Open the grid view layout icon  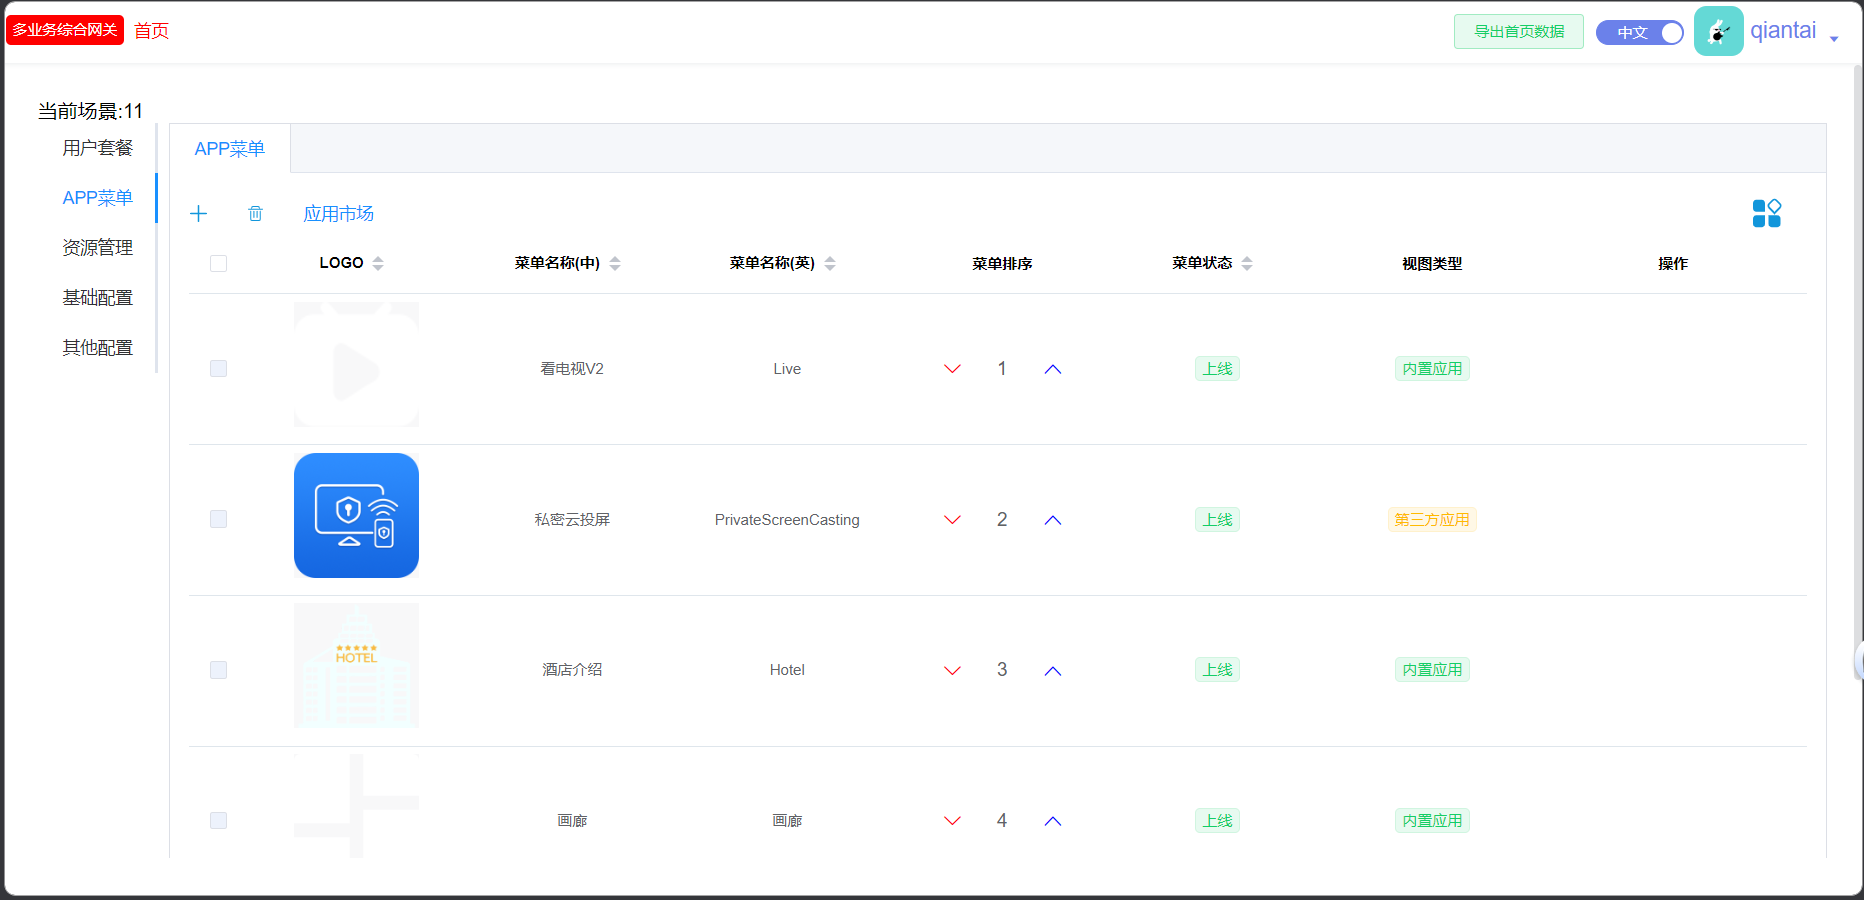(1766, 214)
